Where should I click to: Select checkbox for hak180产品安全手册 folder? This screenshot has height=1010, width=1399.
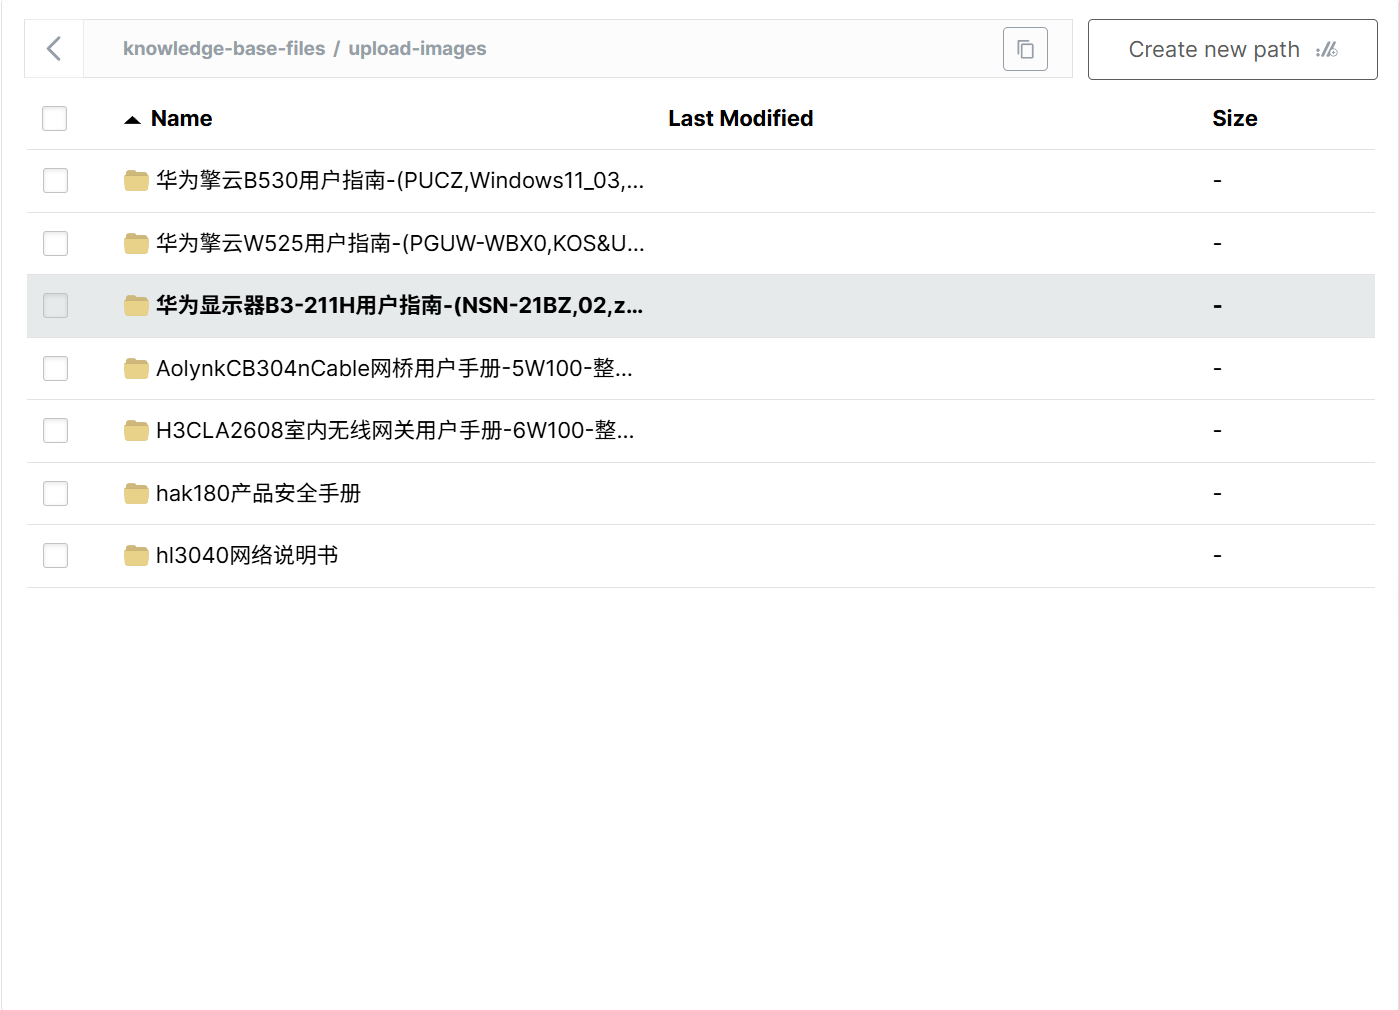click(x=56, y=494)
